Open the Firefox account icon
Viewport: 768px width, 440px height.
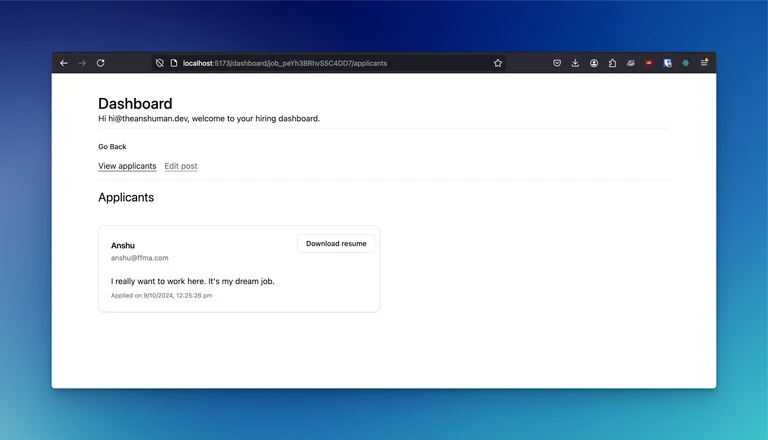pyautogui.click(x=594, y=63)
